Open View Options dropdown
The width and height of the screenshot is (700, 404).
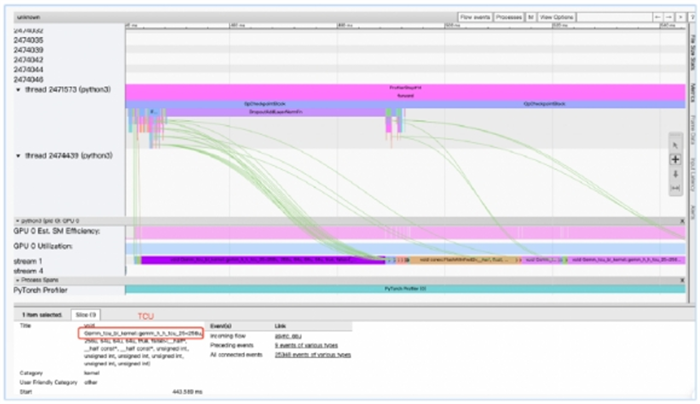[x=556, y=17]
